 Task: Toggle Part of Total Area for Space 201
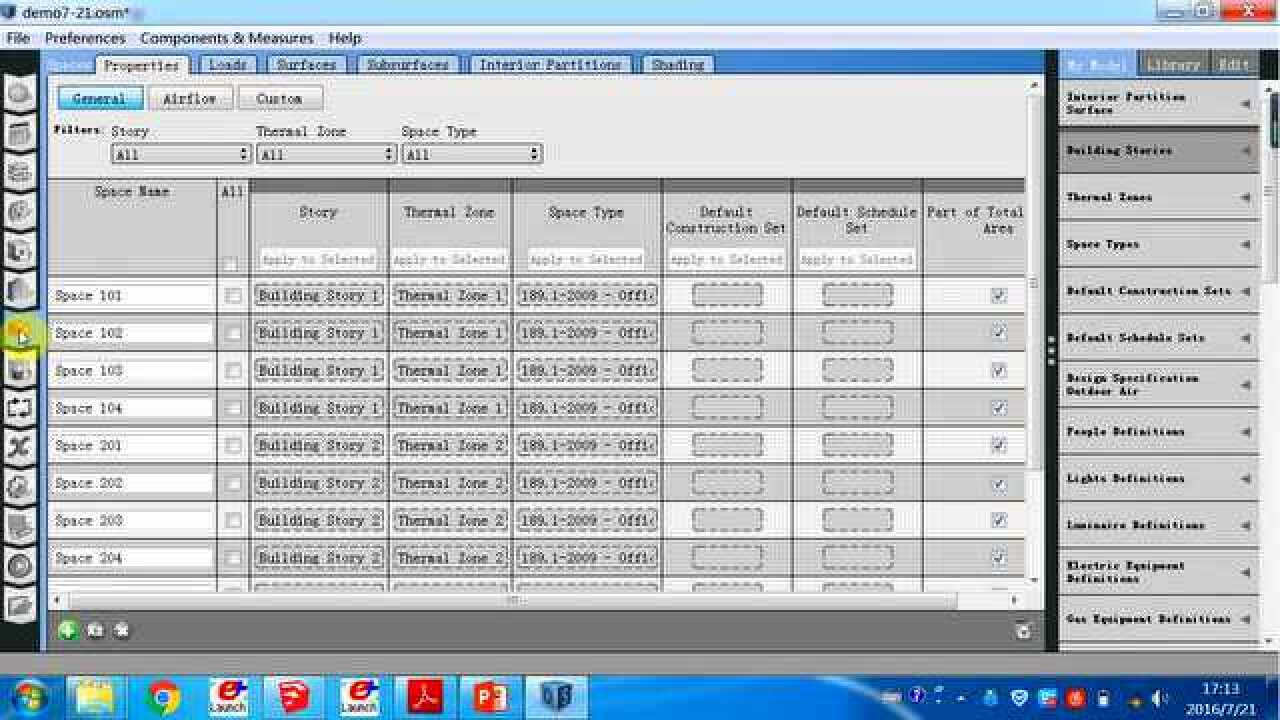[998, 446]
